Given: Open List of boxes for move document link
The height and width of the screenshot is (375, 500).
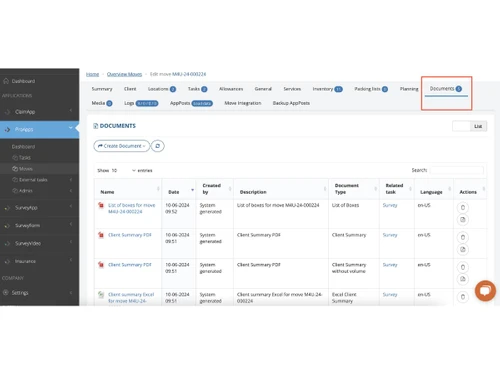Looking at the screenshot, I should [132, 208].
